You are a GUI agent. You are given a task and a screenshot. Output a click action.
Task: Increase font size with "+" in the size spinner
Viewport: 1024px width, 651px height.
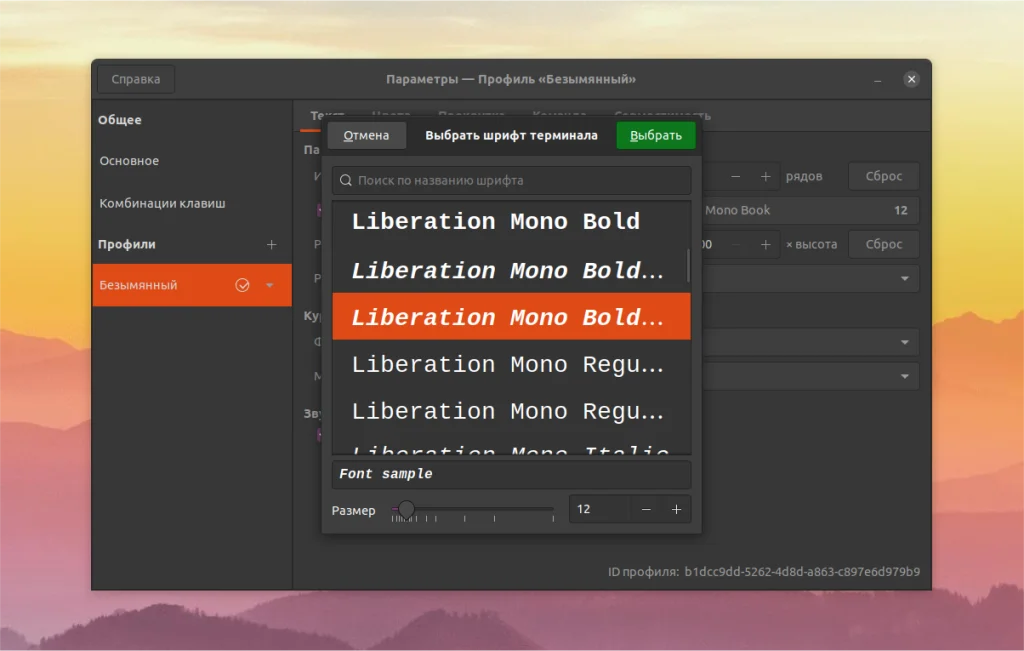tap(676, 509)
